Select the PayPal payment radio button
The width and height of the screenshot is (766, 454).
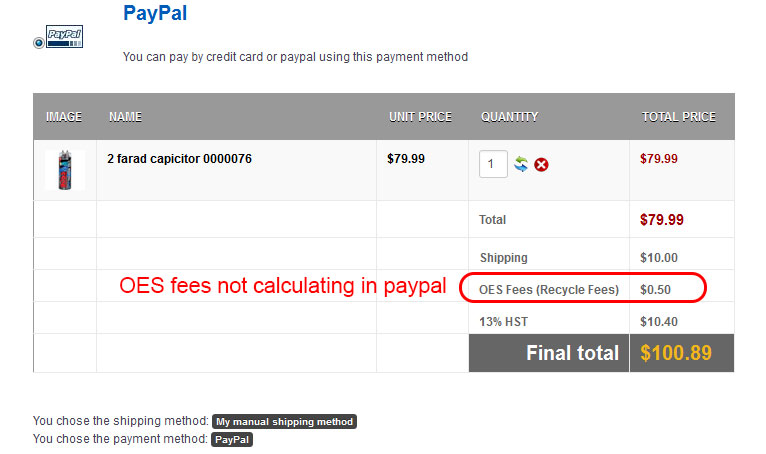tap(38, 42)
